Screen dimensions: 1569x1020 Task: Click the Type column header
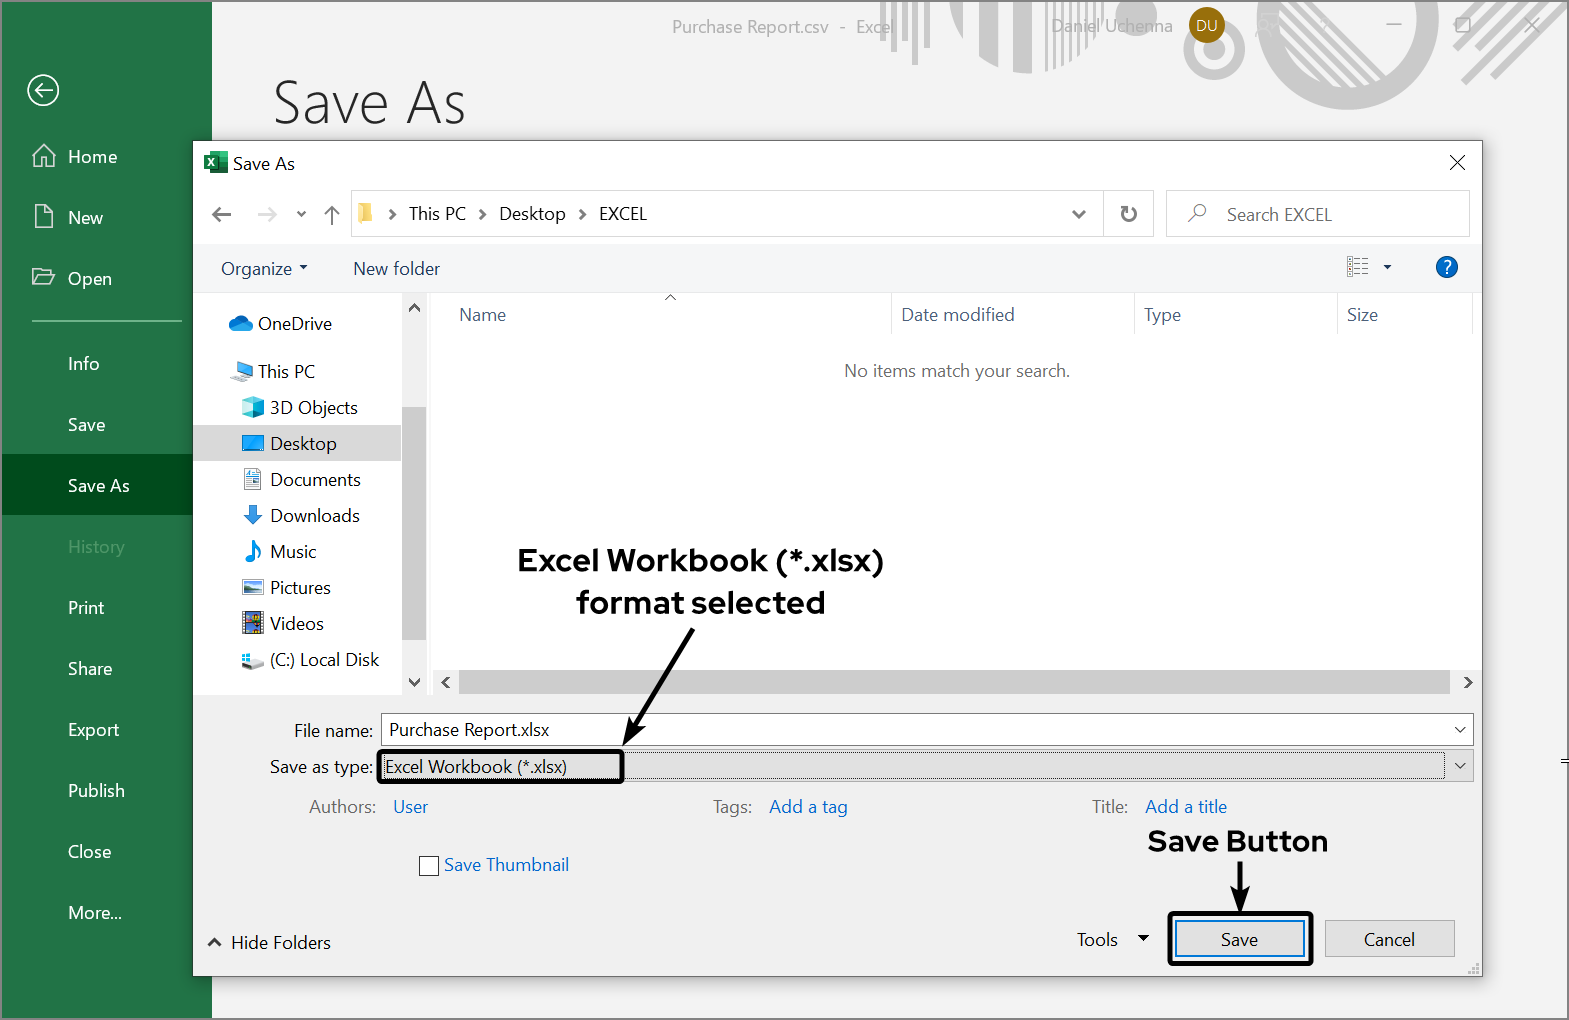pos(1163,315)
